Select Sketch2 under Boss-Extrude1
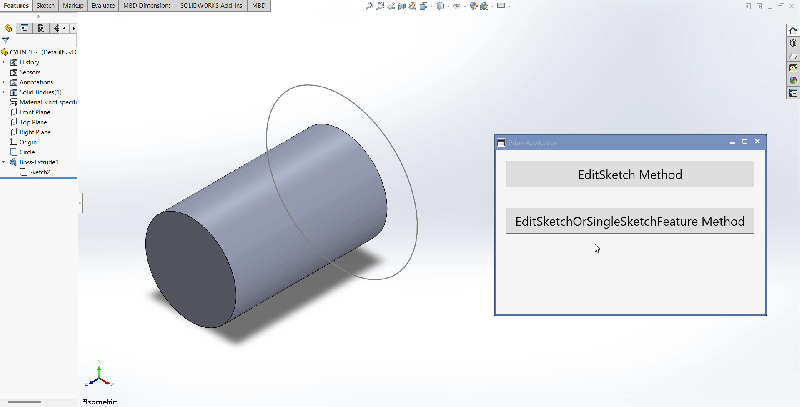800x407 pixels. [x=35, y=172]
